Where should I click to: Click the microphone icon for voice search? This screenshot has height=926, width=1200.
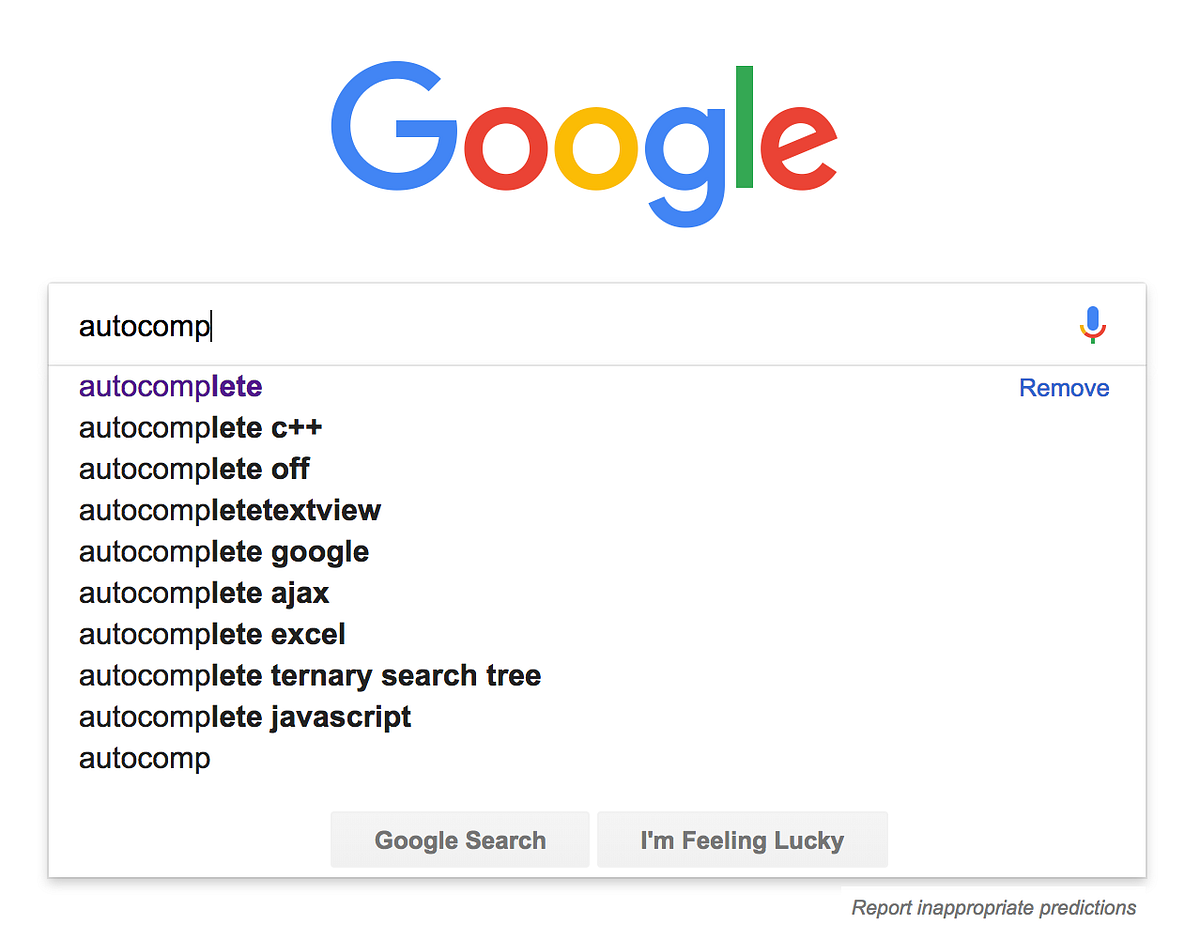pyautogui.click(x=1092, y=324)
